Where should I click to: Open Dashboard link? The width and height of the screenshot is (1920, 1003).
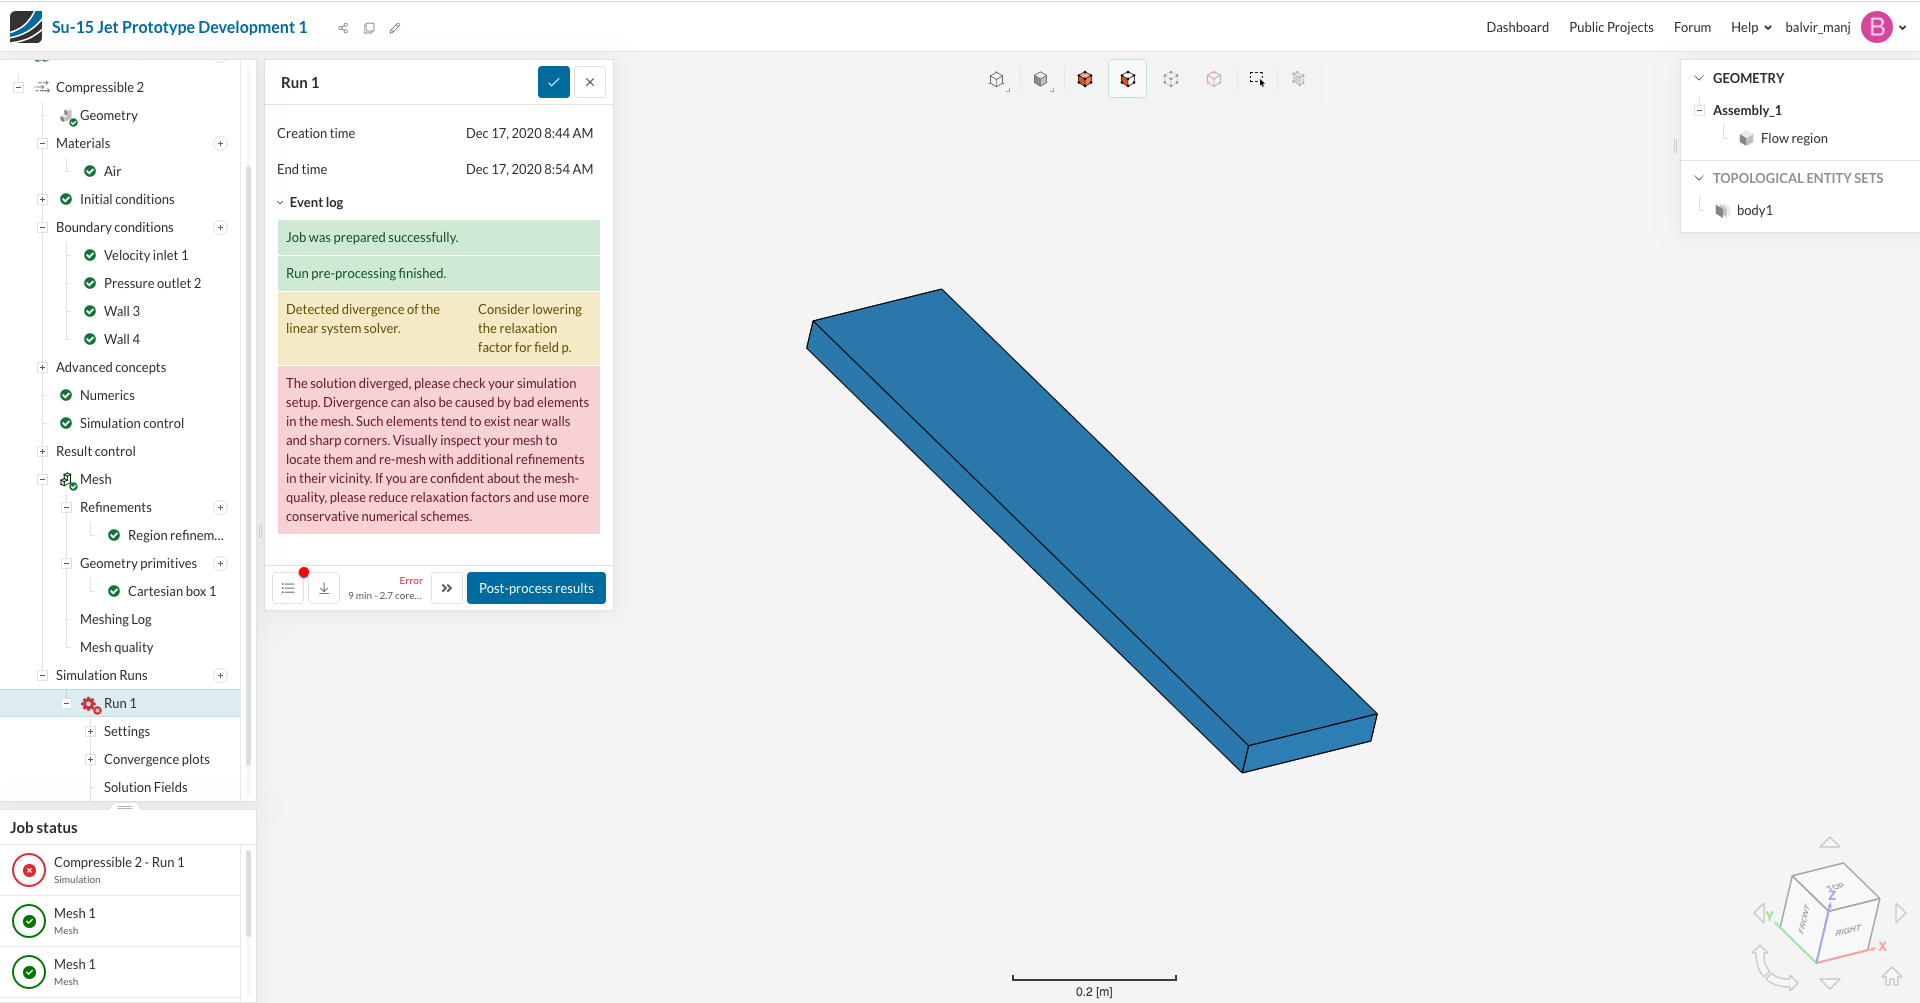[1517, 27]
